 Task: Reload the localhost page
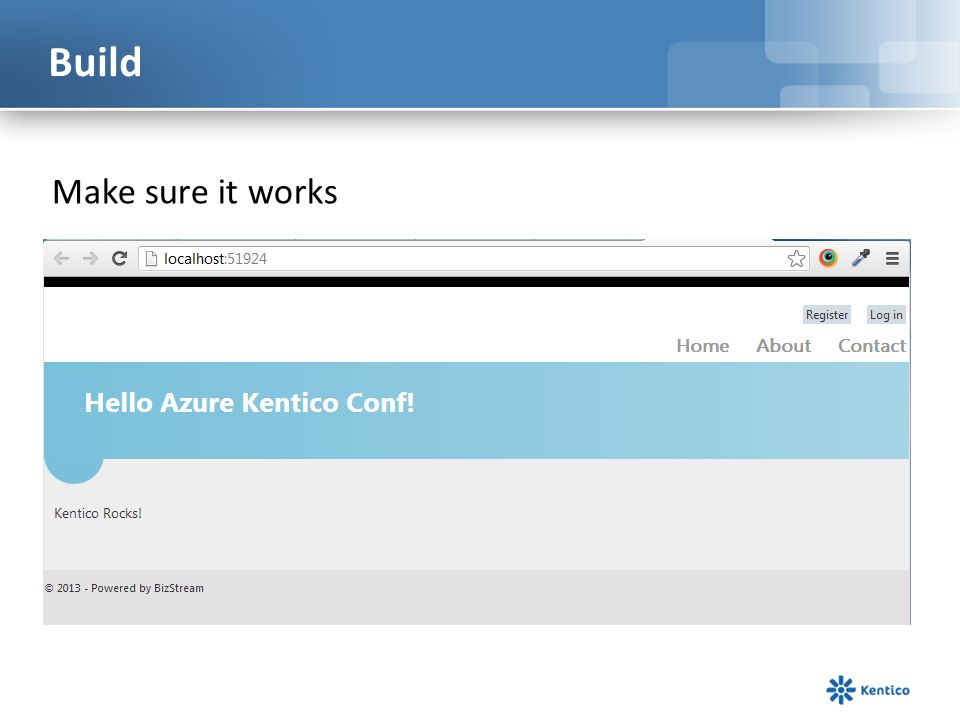[x=119, y=258]
